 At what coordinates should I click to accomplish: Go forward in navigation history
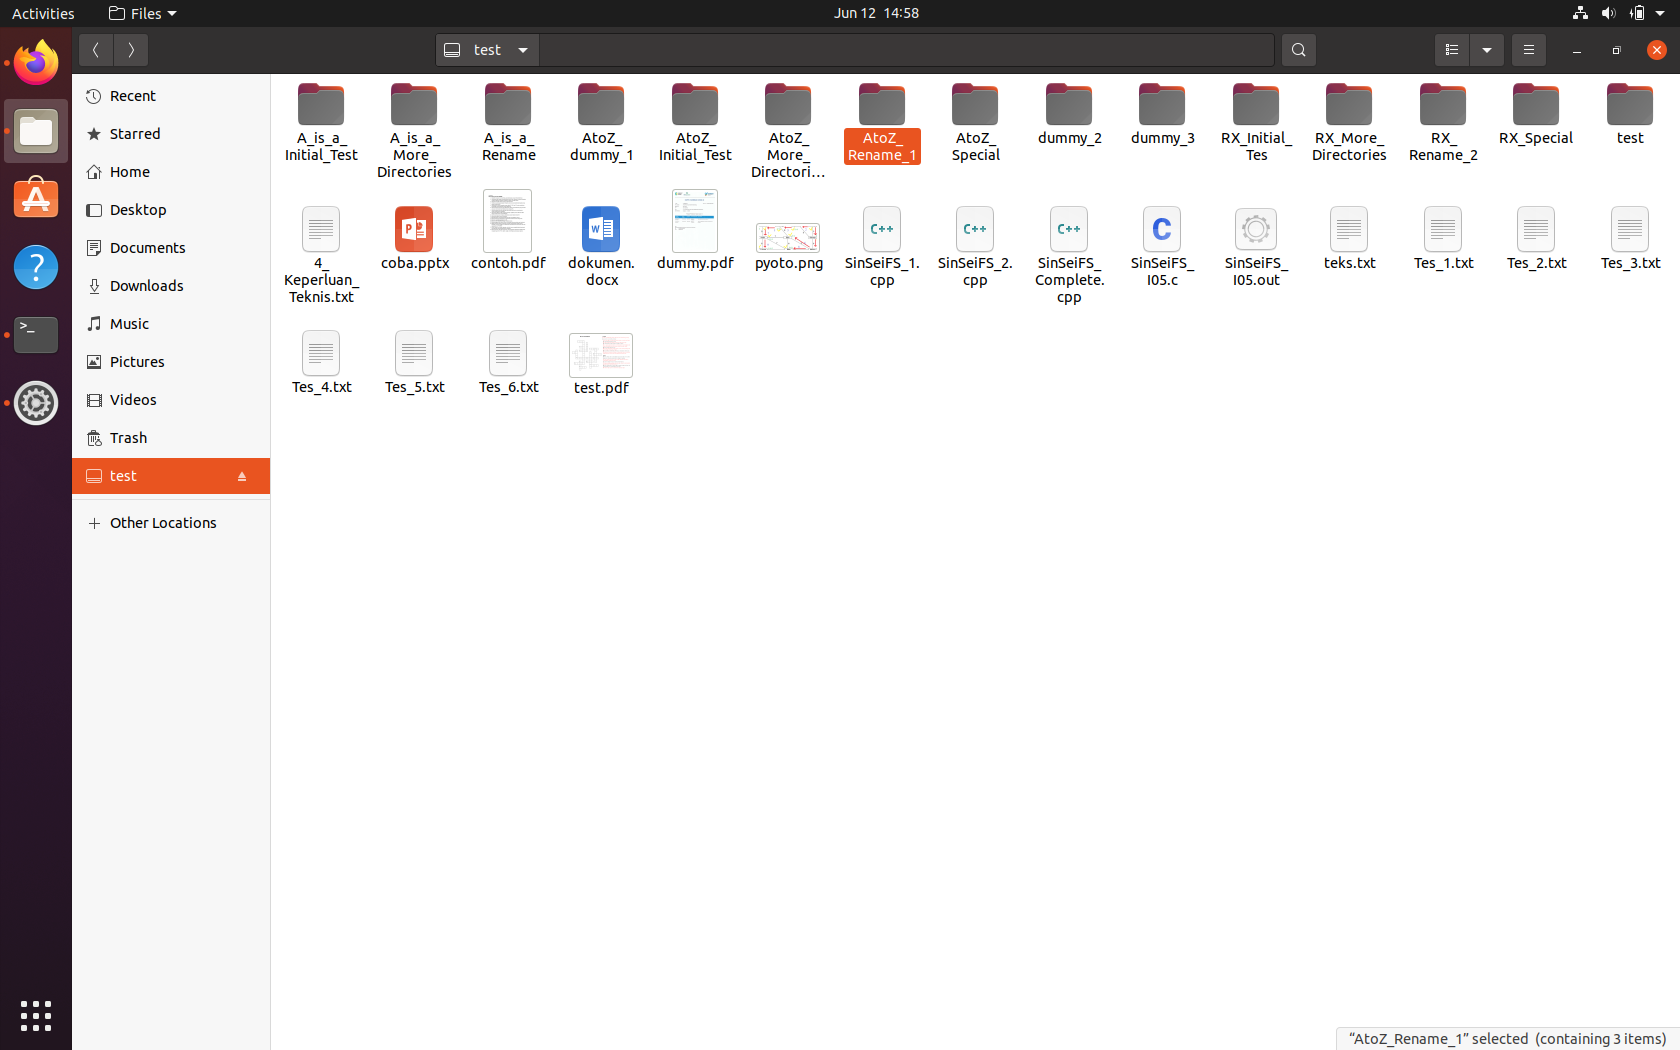131,50
